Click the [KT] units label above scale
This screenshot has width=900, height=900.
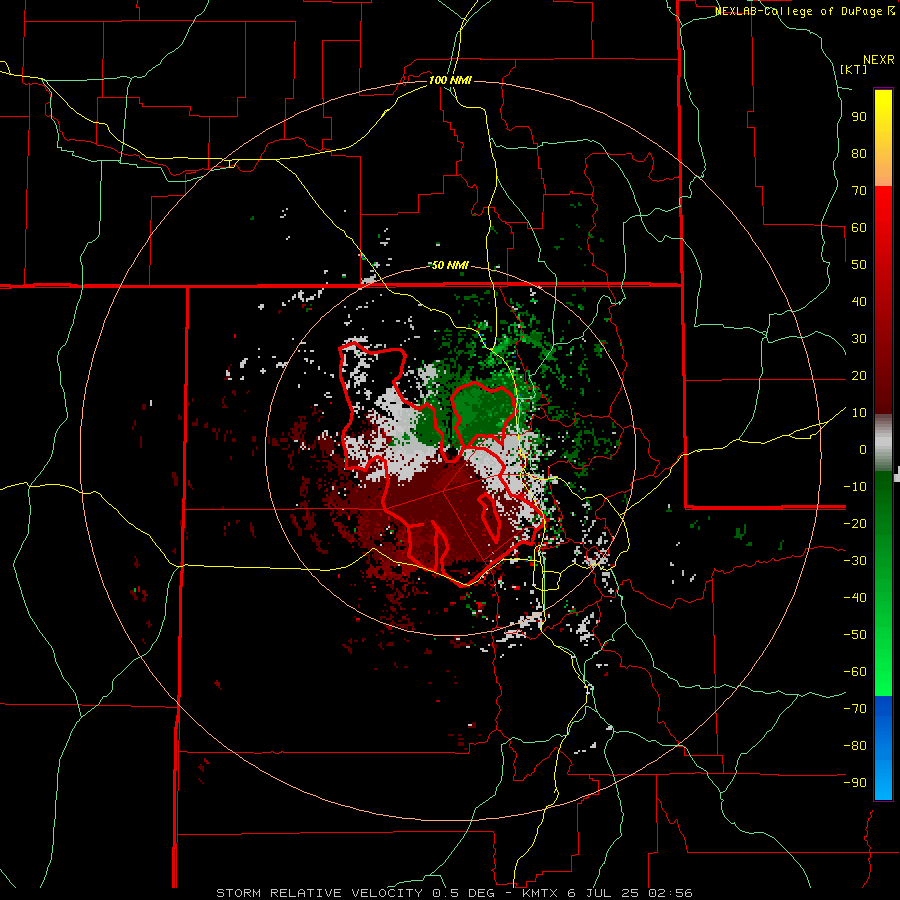(854, 69)
